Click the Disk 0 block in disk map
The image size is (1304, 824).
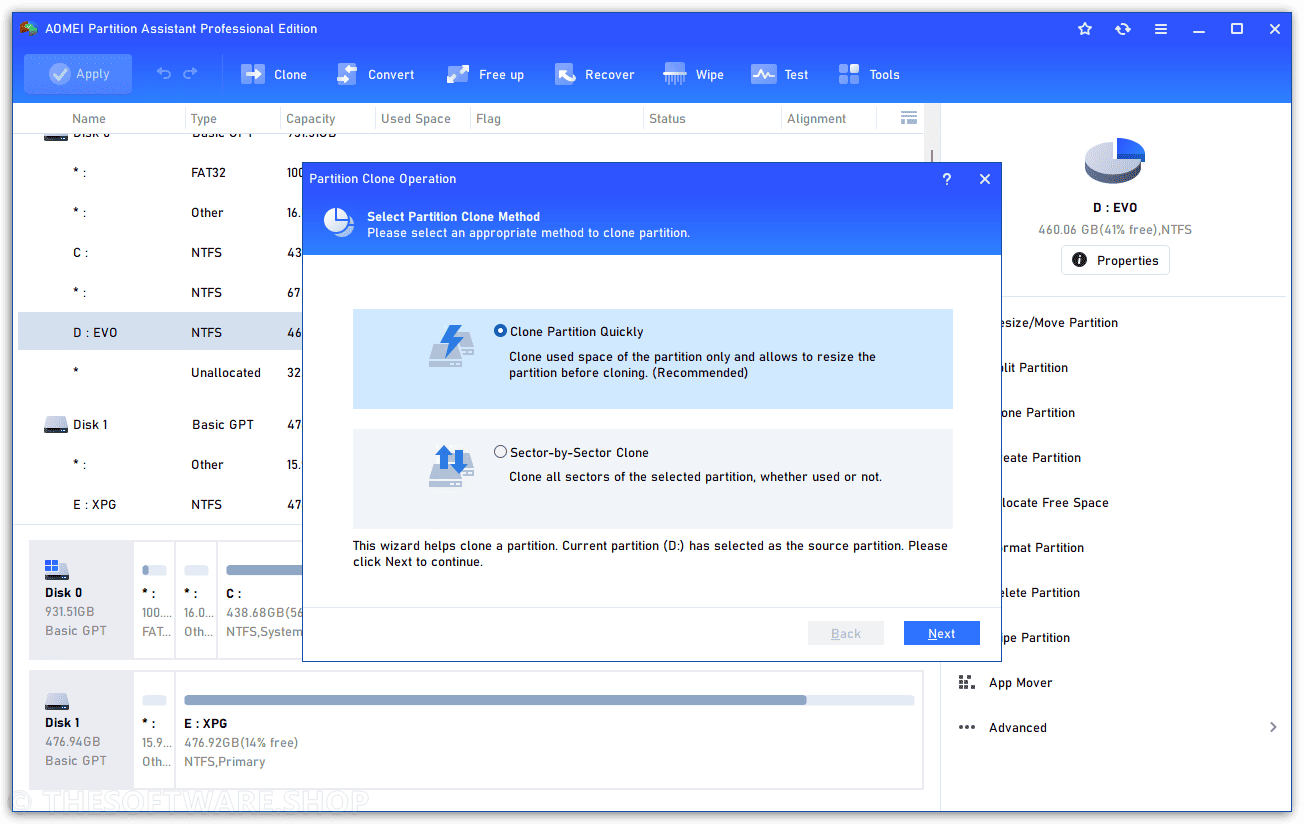[x=81, y=600]
